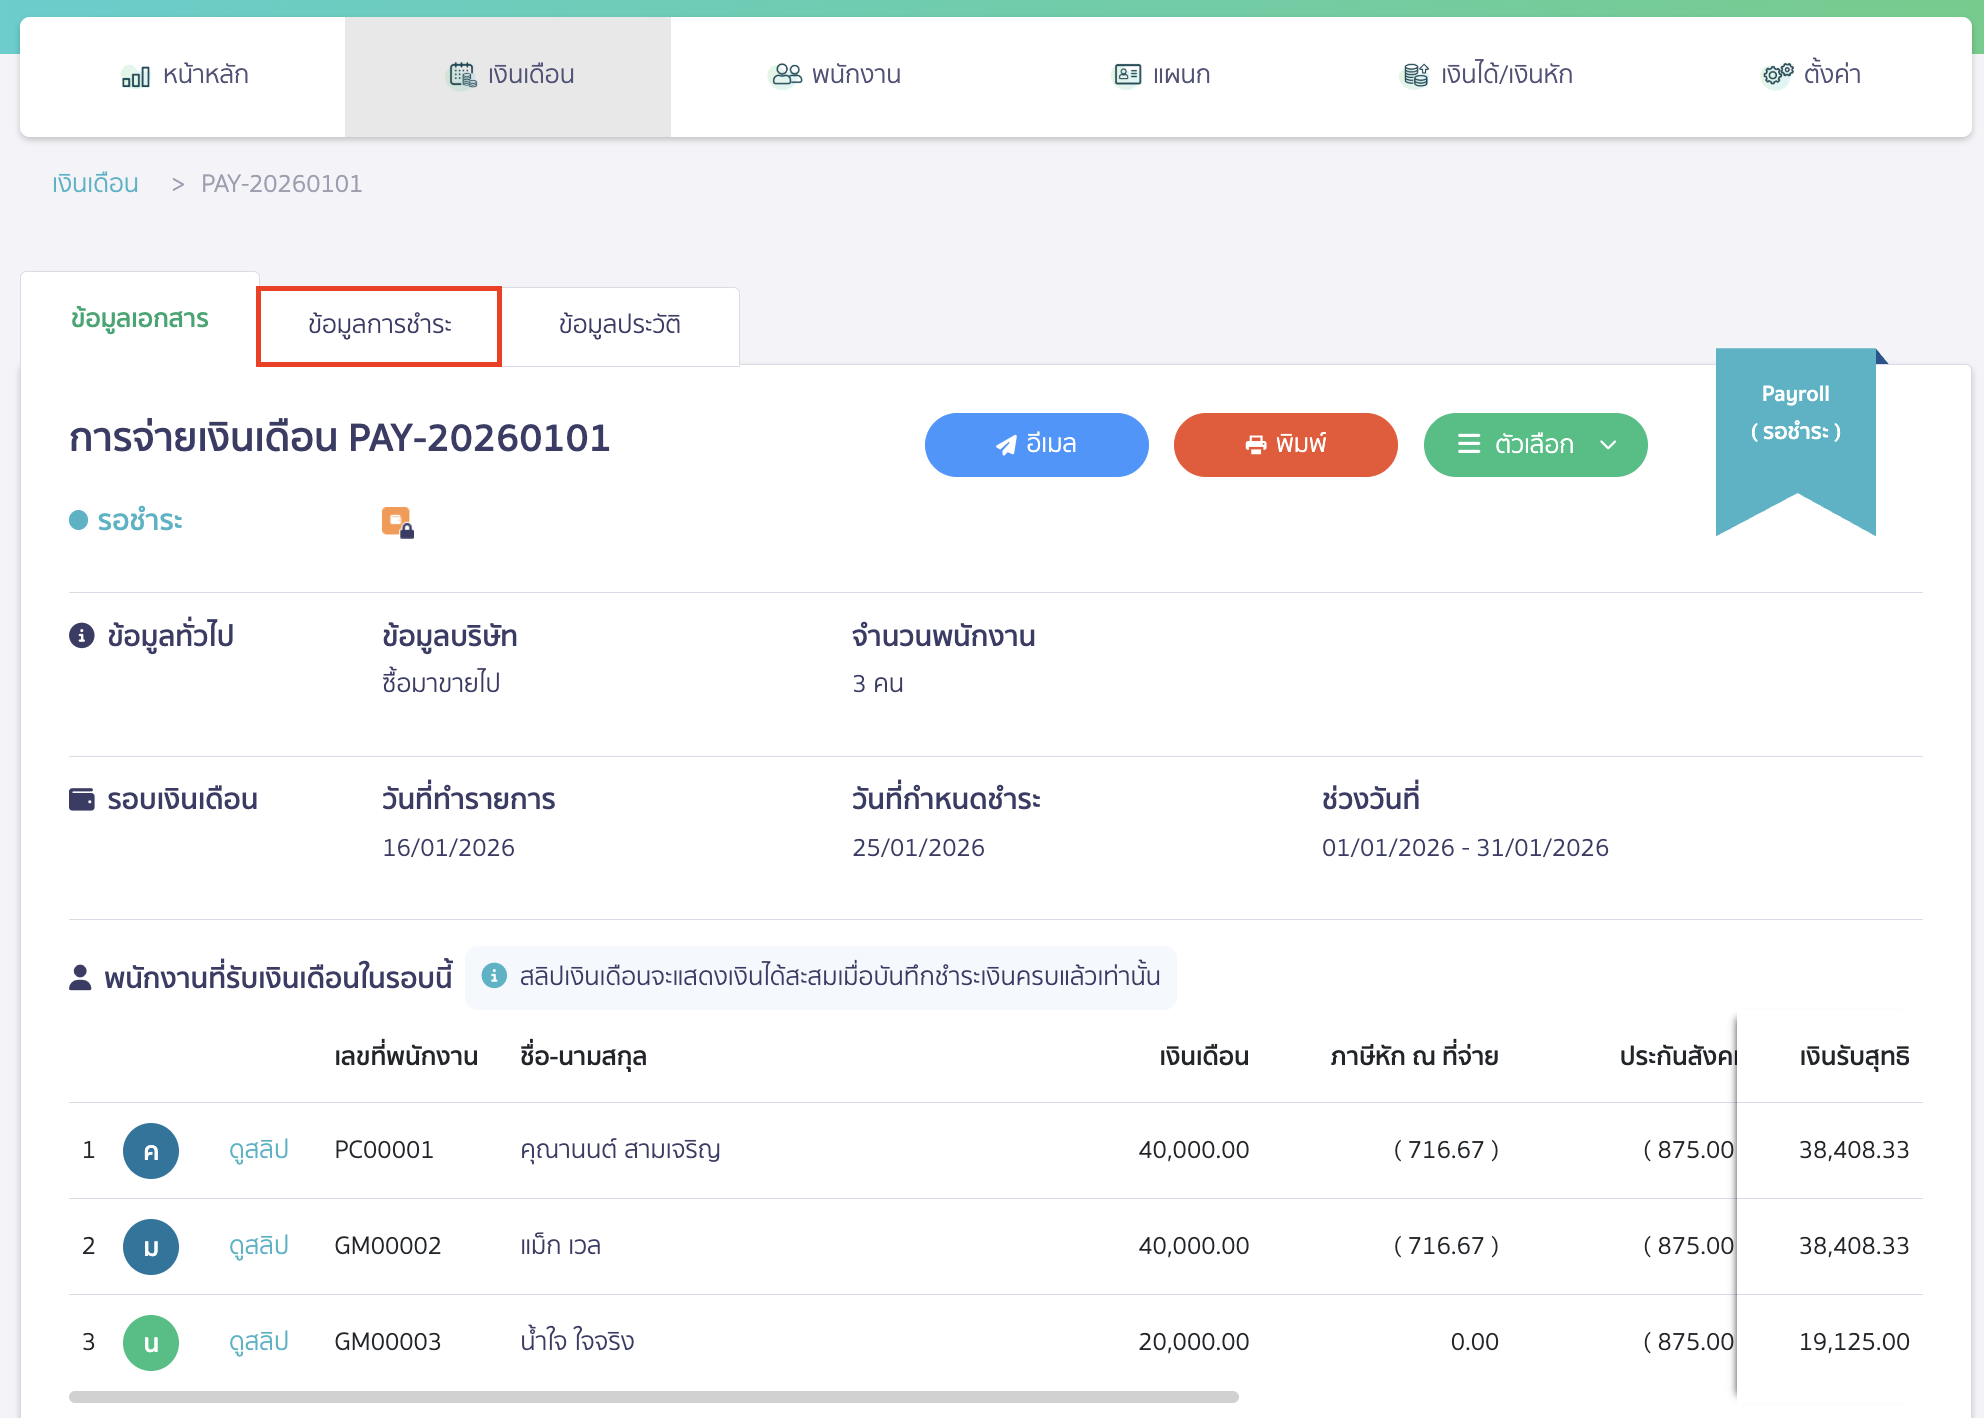Open ดูสลิป link for แม็ก เวล

pyautogui.click(x=258, y=1246)
